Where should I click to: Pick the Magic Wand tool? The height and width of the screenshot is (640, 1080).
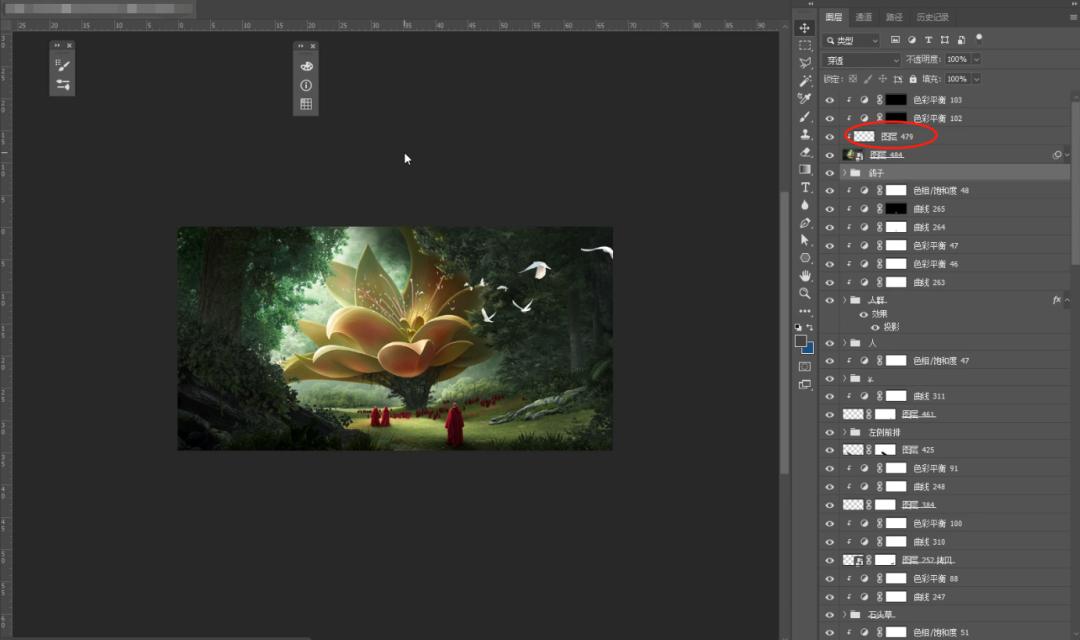click(805, 80)
